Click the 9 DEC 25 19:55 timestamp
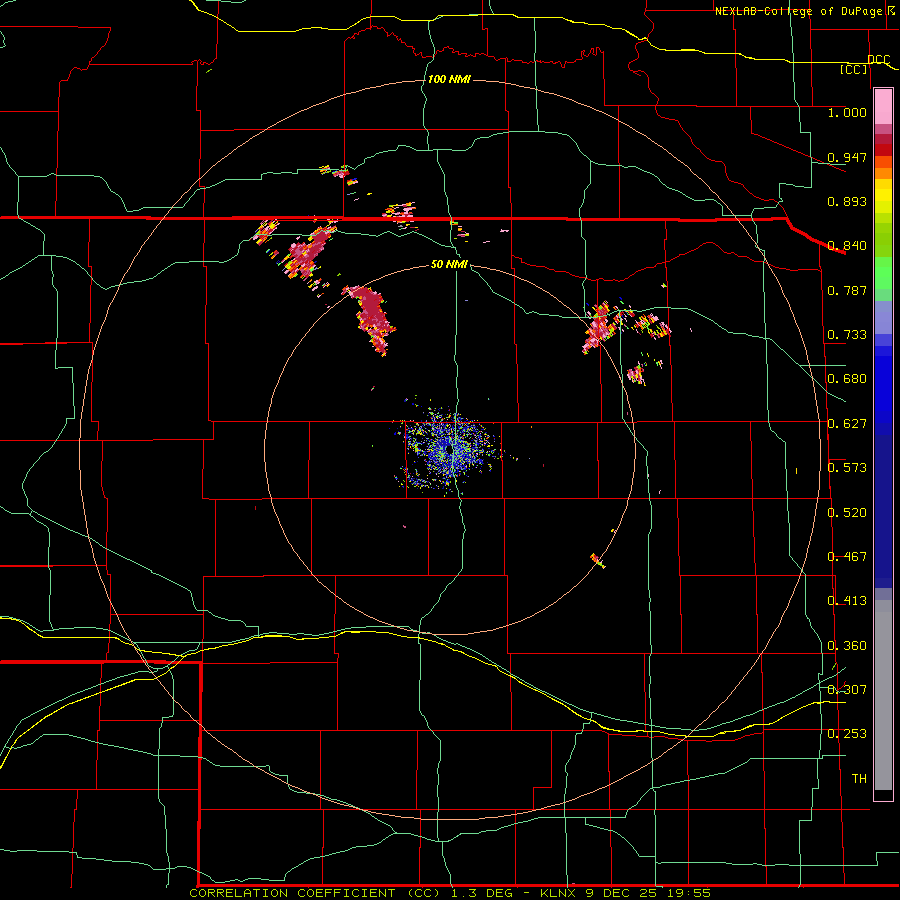 coord(648,893)
